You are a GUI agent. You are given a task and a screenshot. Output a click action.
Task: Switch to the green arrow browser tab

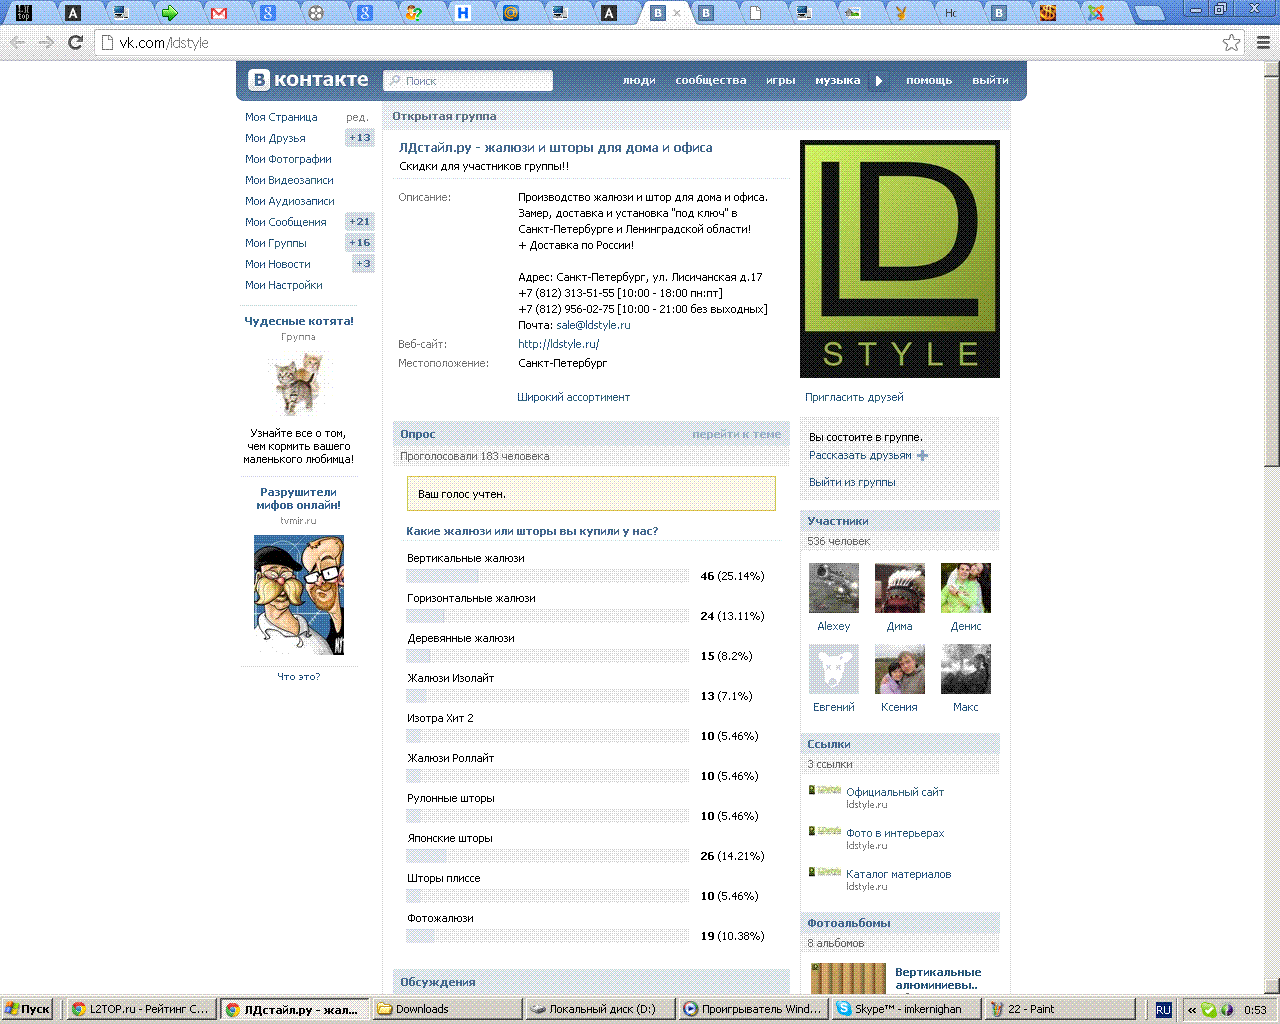tap(170, 13)
